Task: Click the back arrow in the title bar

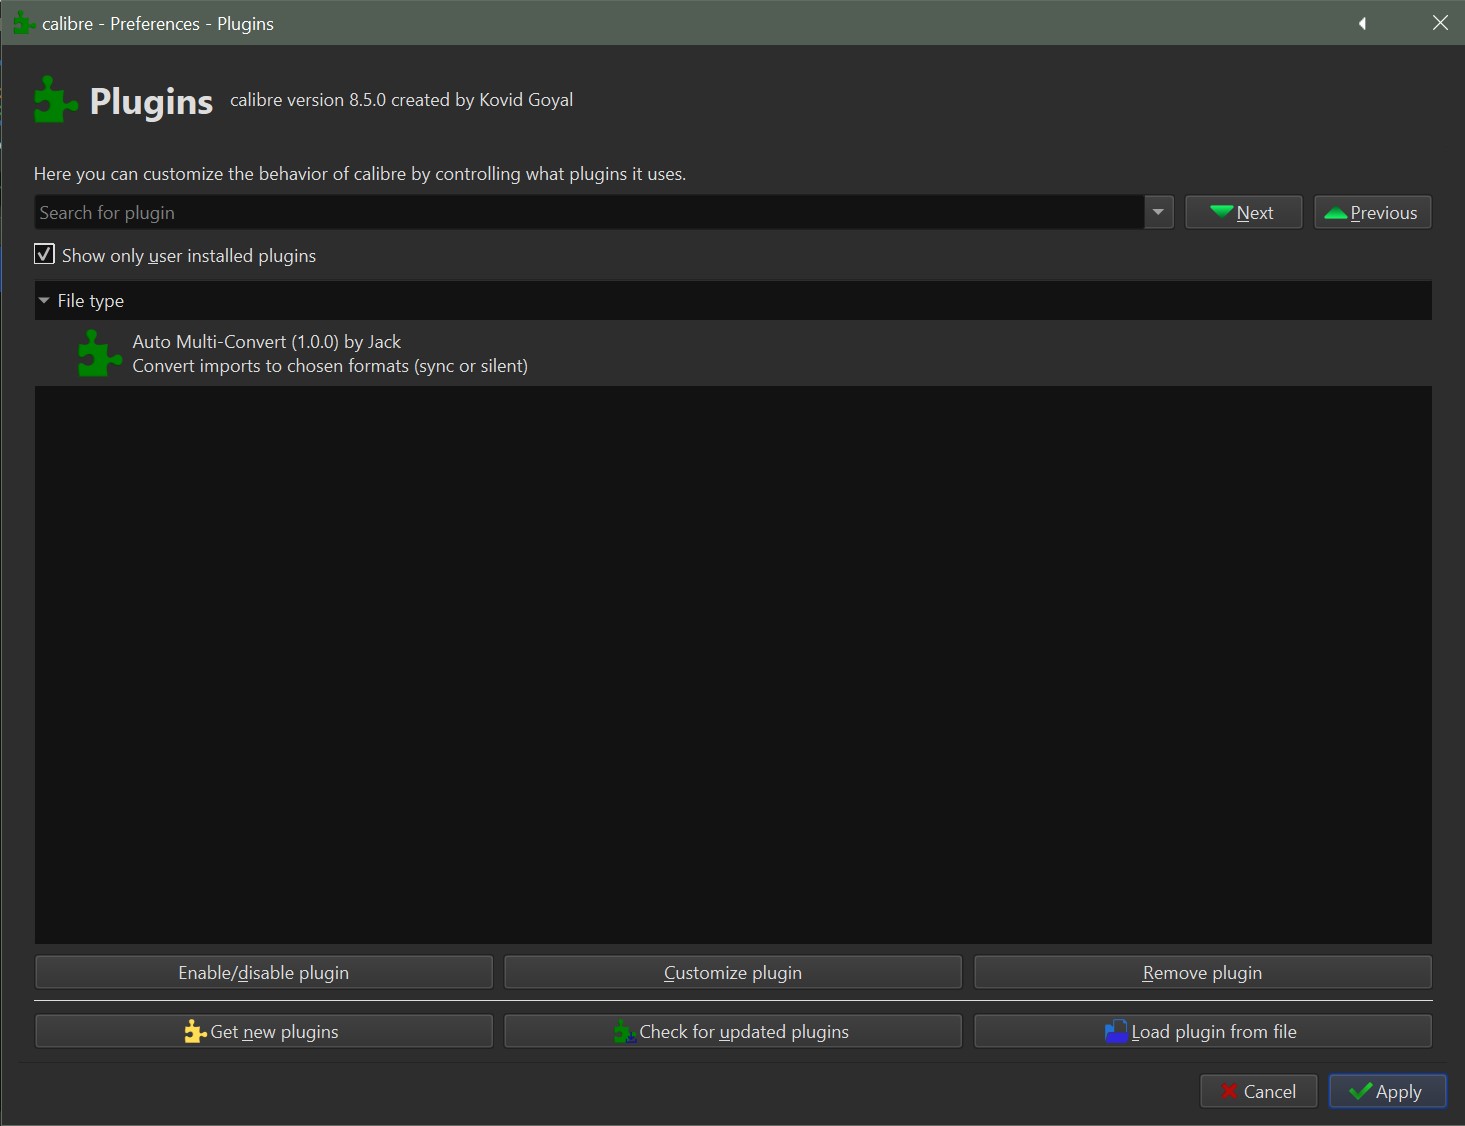Action: tap(1362, 23)
